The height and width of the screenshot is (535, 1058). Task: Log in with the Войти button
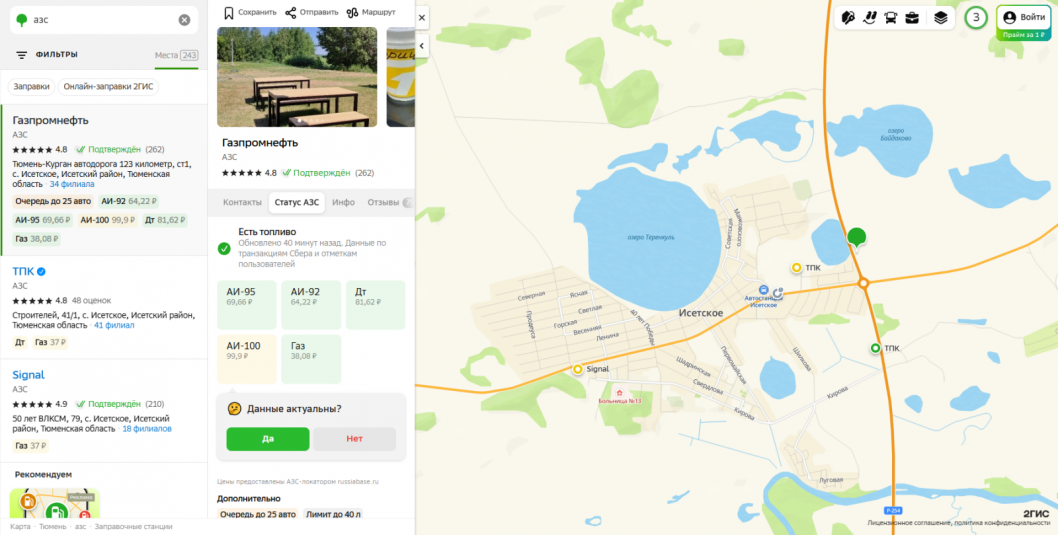(1024, 18)
